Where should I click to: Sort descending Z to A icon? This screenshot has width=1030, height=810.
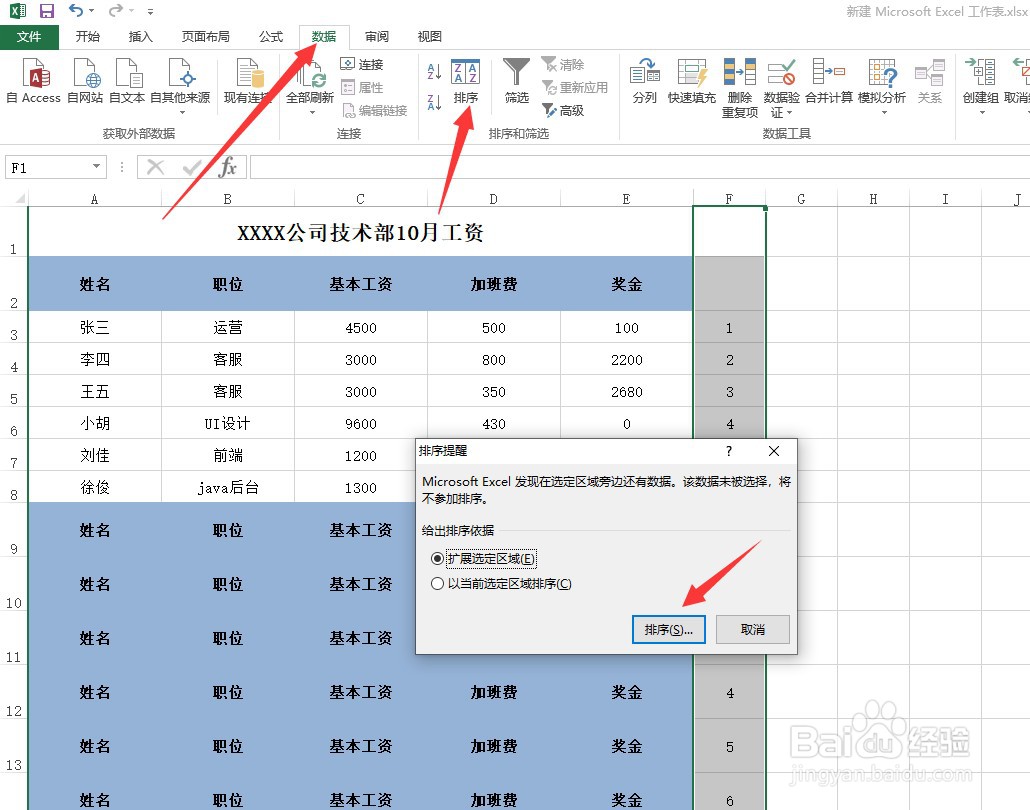(434, 102)
